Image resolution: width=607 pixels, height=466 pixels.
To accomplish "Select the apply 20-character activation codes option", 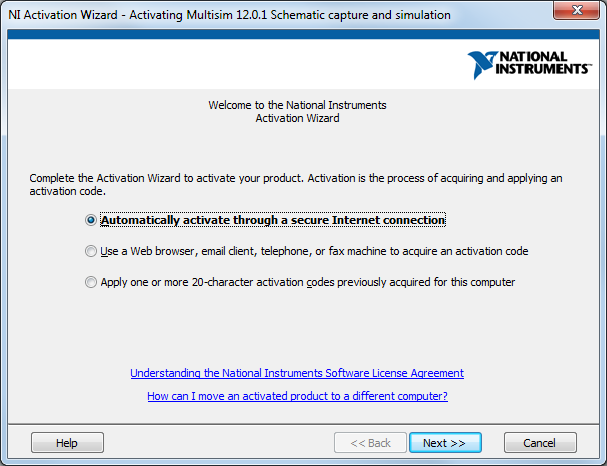I will [x=91, y=282].
